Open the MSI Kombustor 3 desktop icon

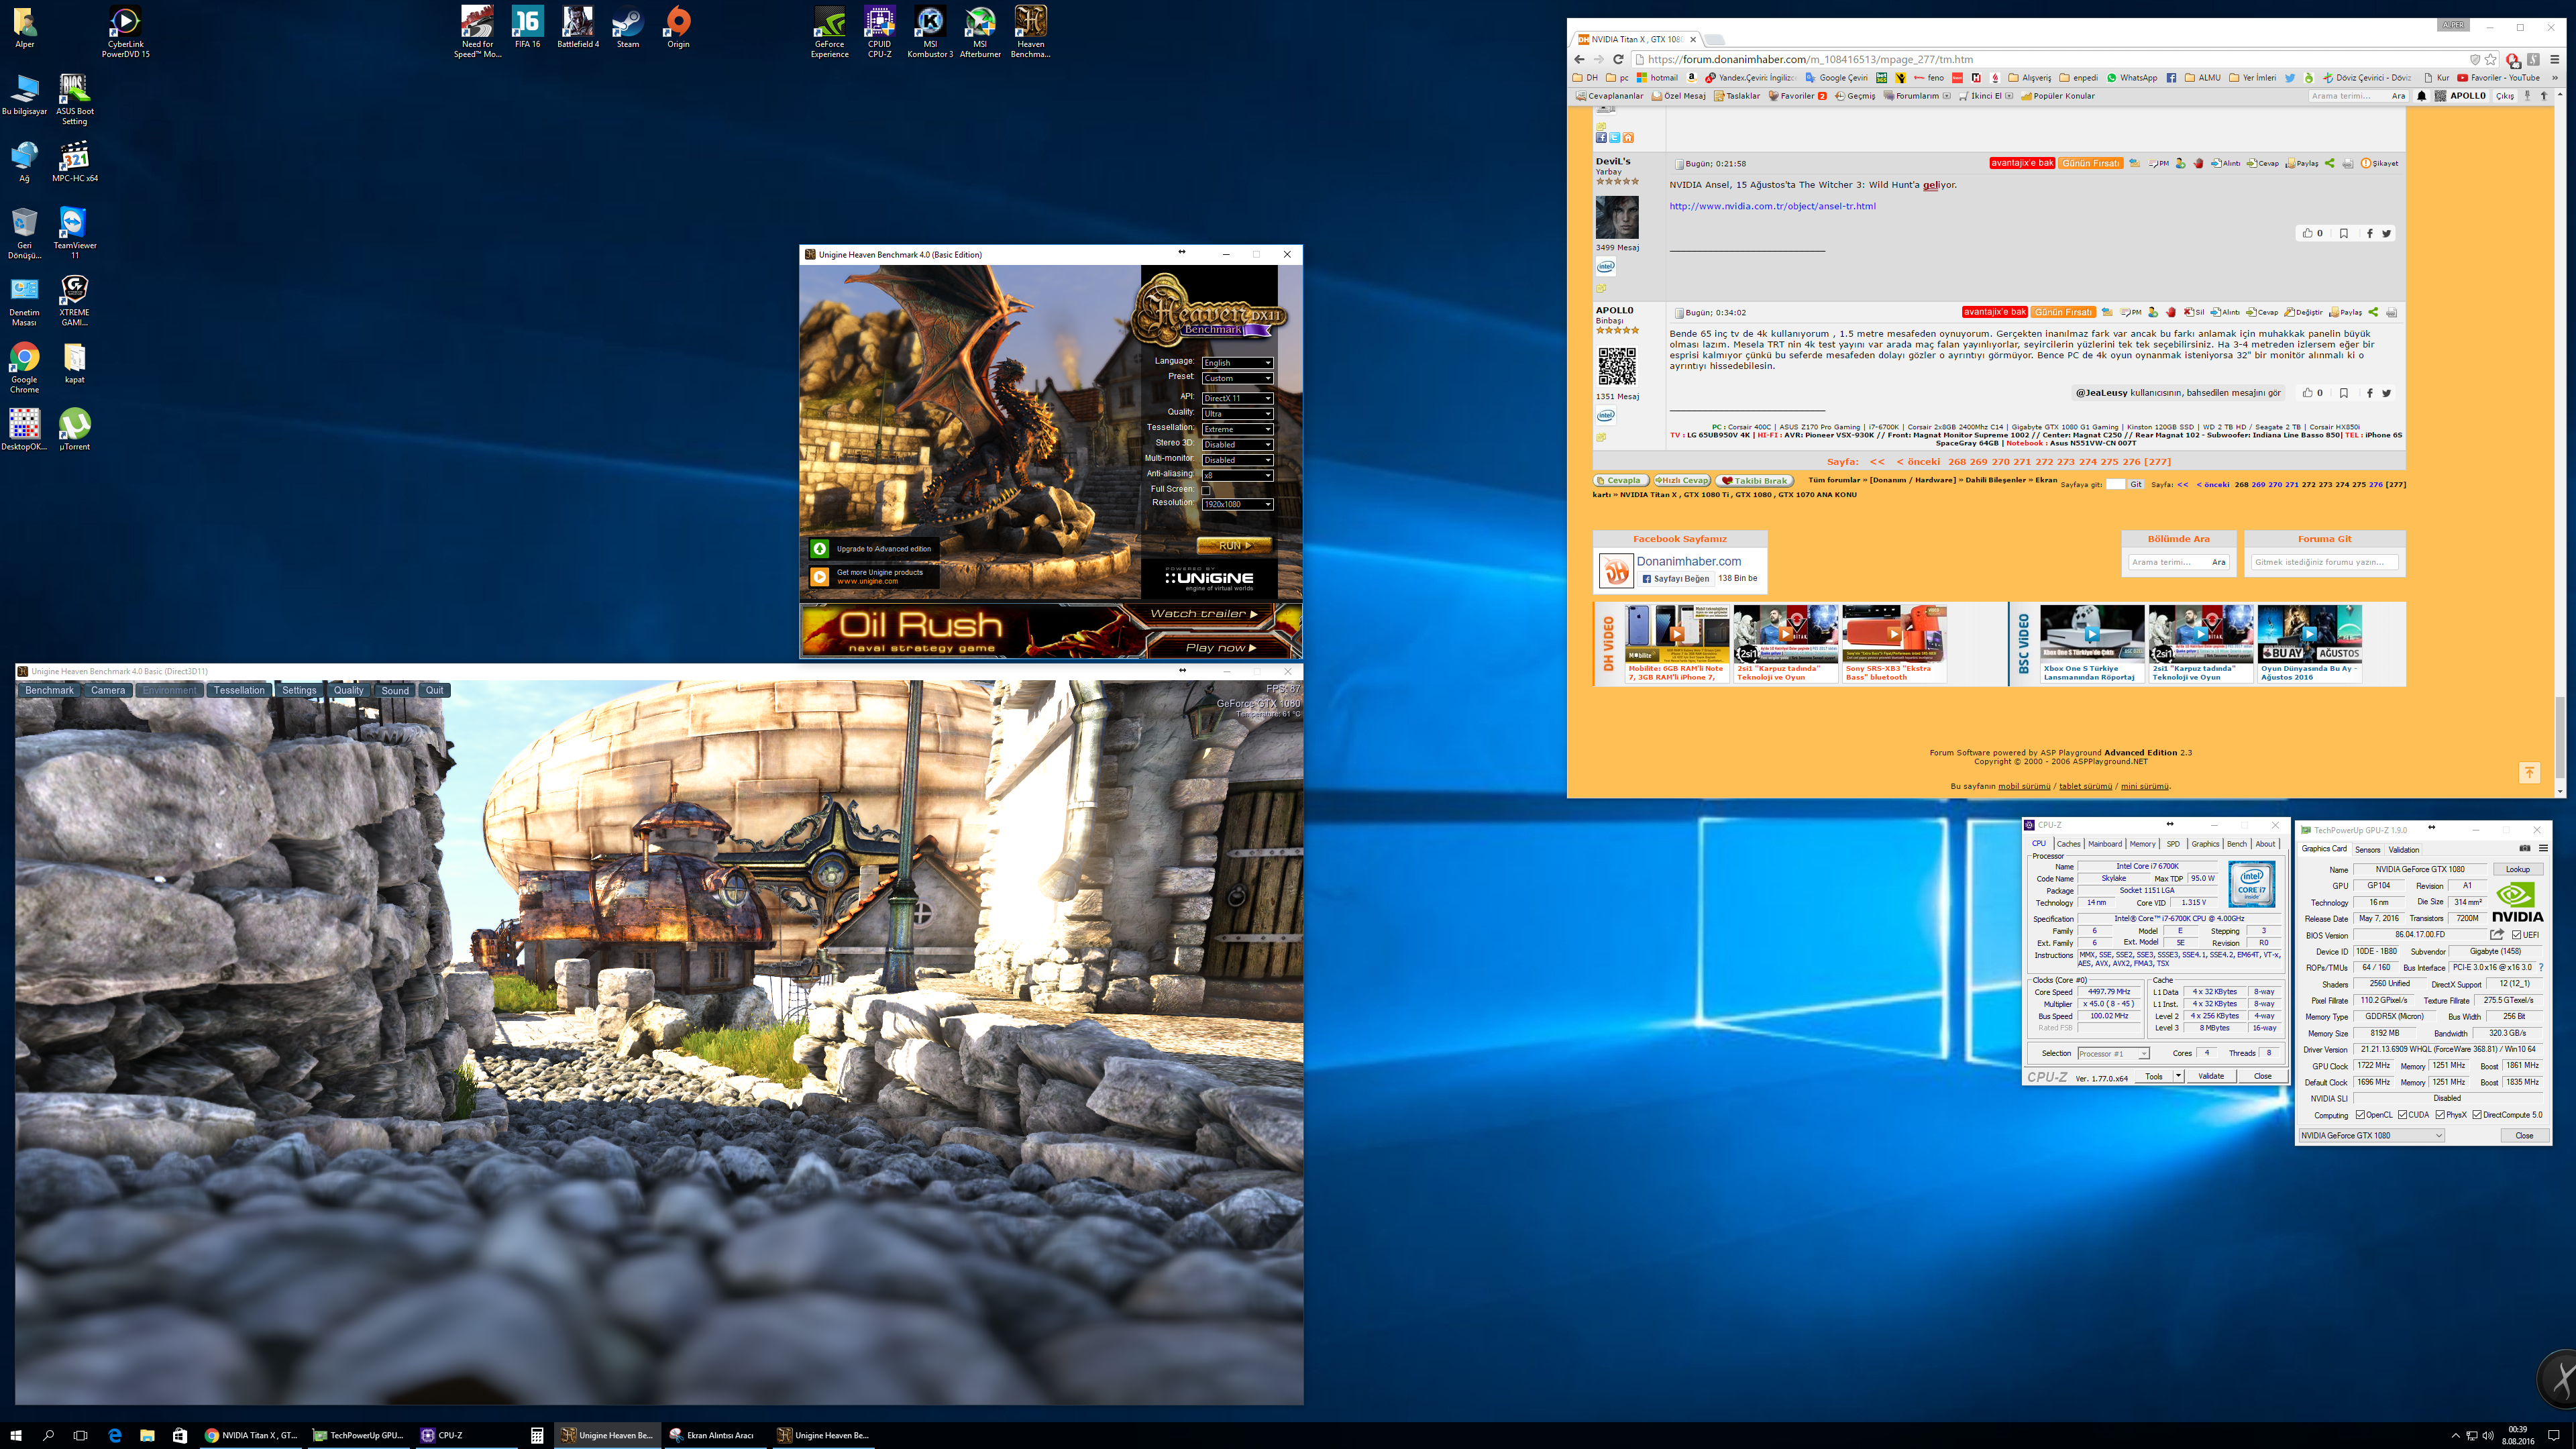tap(930, 32)
